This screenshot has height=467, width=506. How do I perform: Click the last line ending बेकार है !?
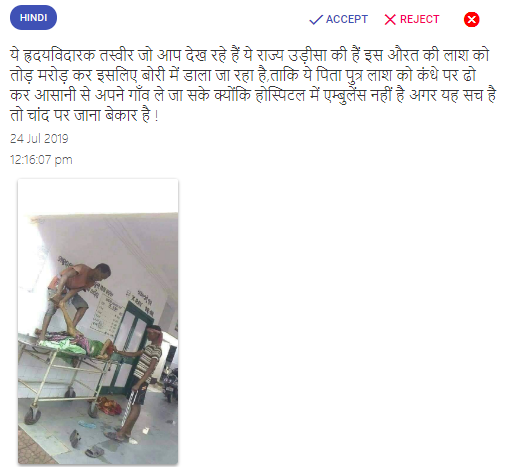84,115
